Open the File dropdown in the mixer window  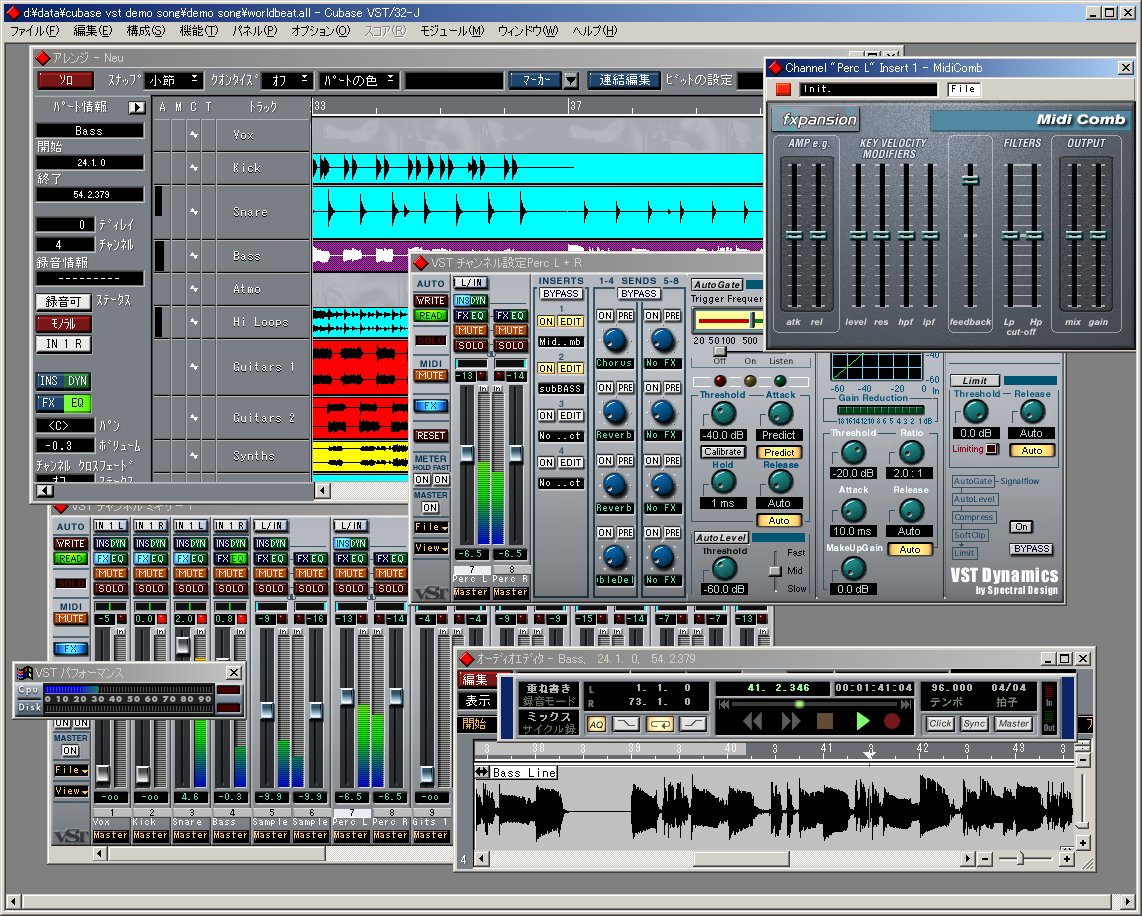tap(71, 770)
